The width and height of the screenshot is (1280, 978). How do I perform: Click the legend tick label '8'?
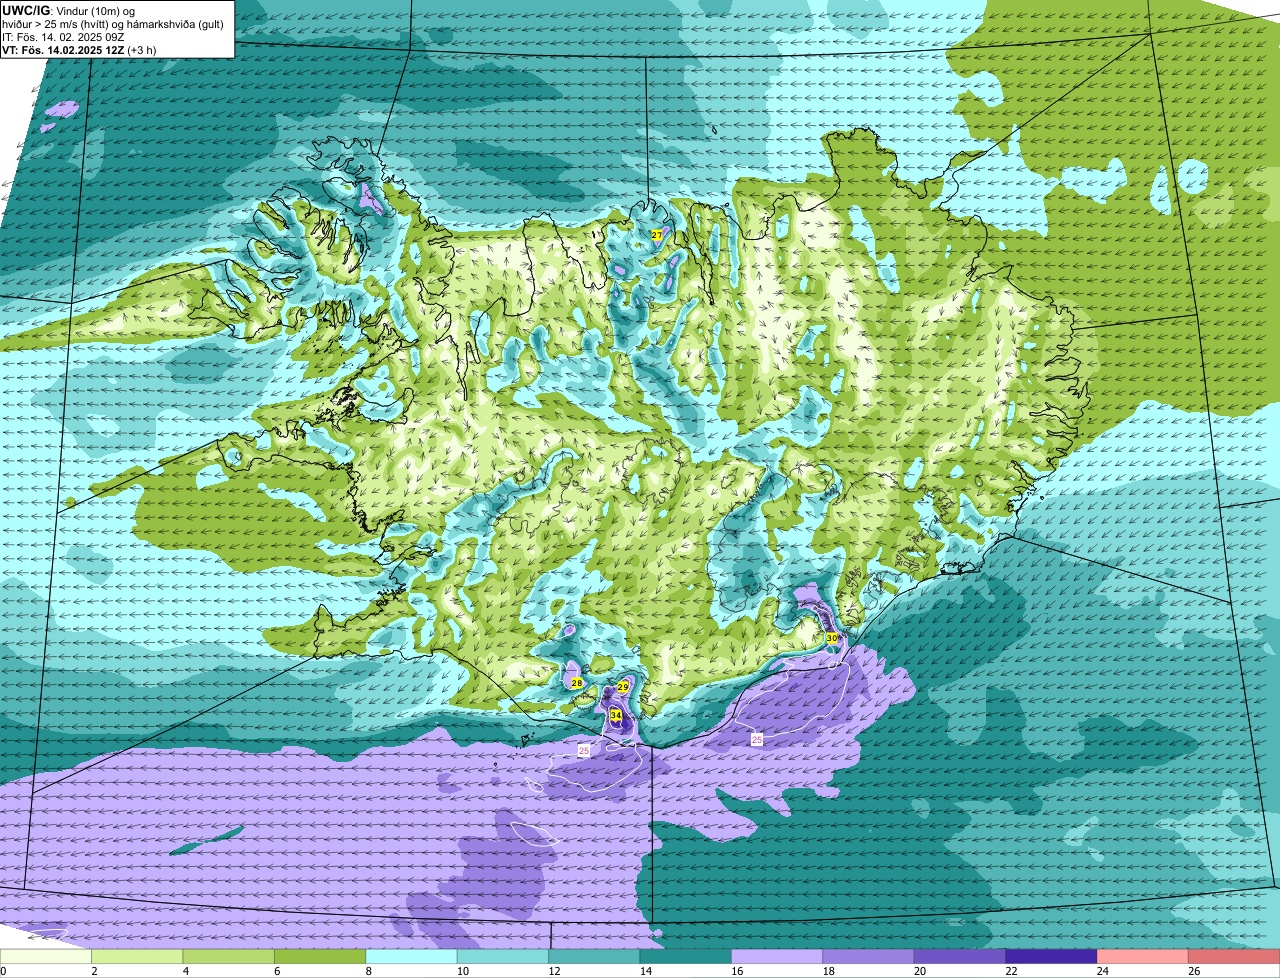coord(367,971)
